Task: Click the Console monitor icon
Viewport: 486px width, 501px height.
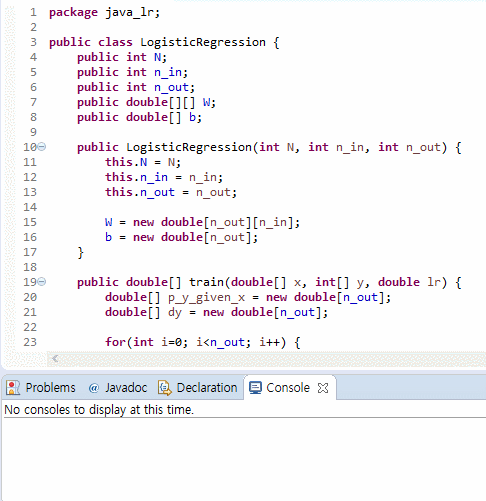Action: click(x=256, y=388)
